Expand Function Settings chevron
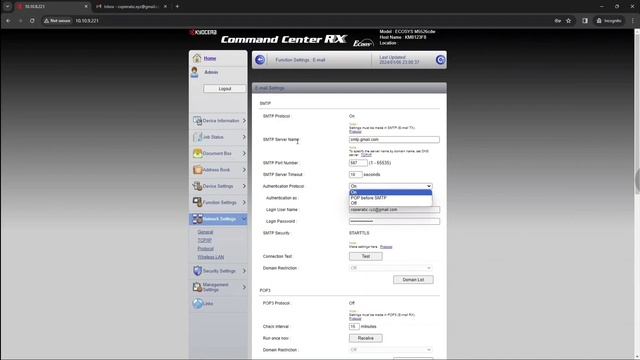640x360 pixels. tap(244, 202)
